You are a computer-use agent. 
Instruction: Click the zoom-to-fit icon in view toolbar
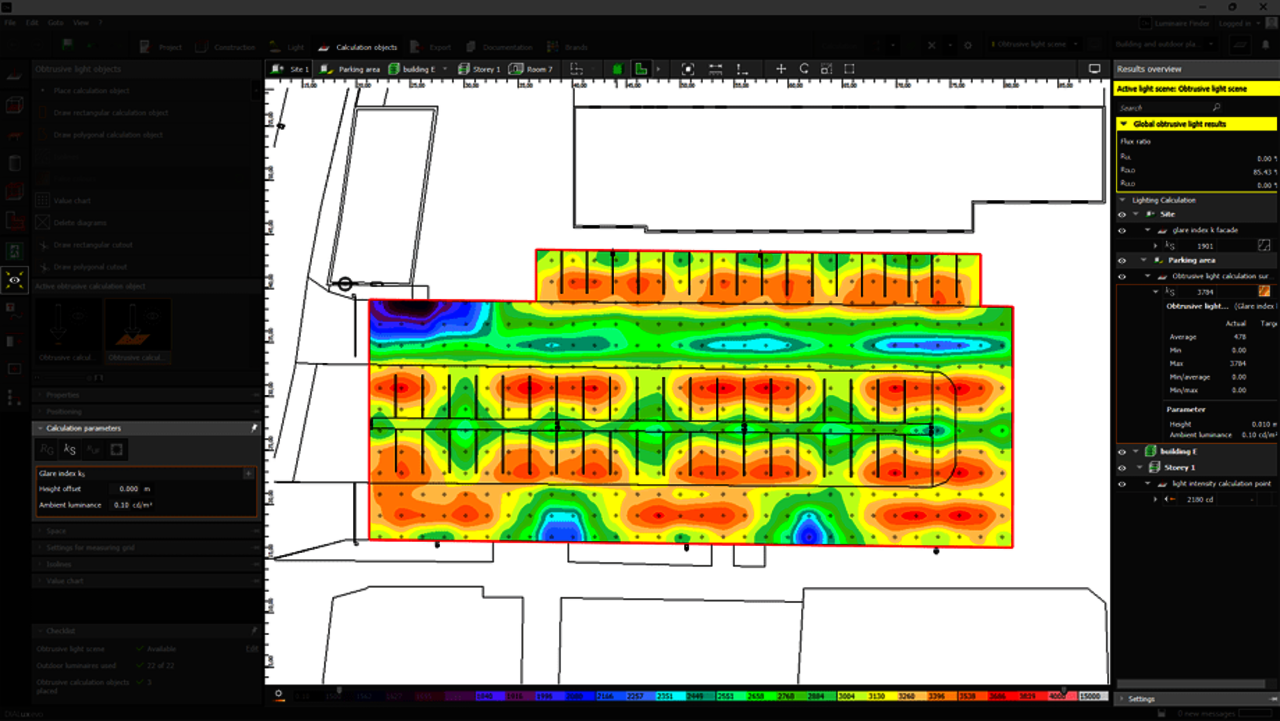click(688, 69)
